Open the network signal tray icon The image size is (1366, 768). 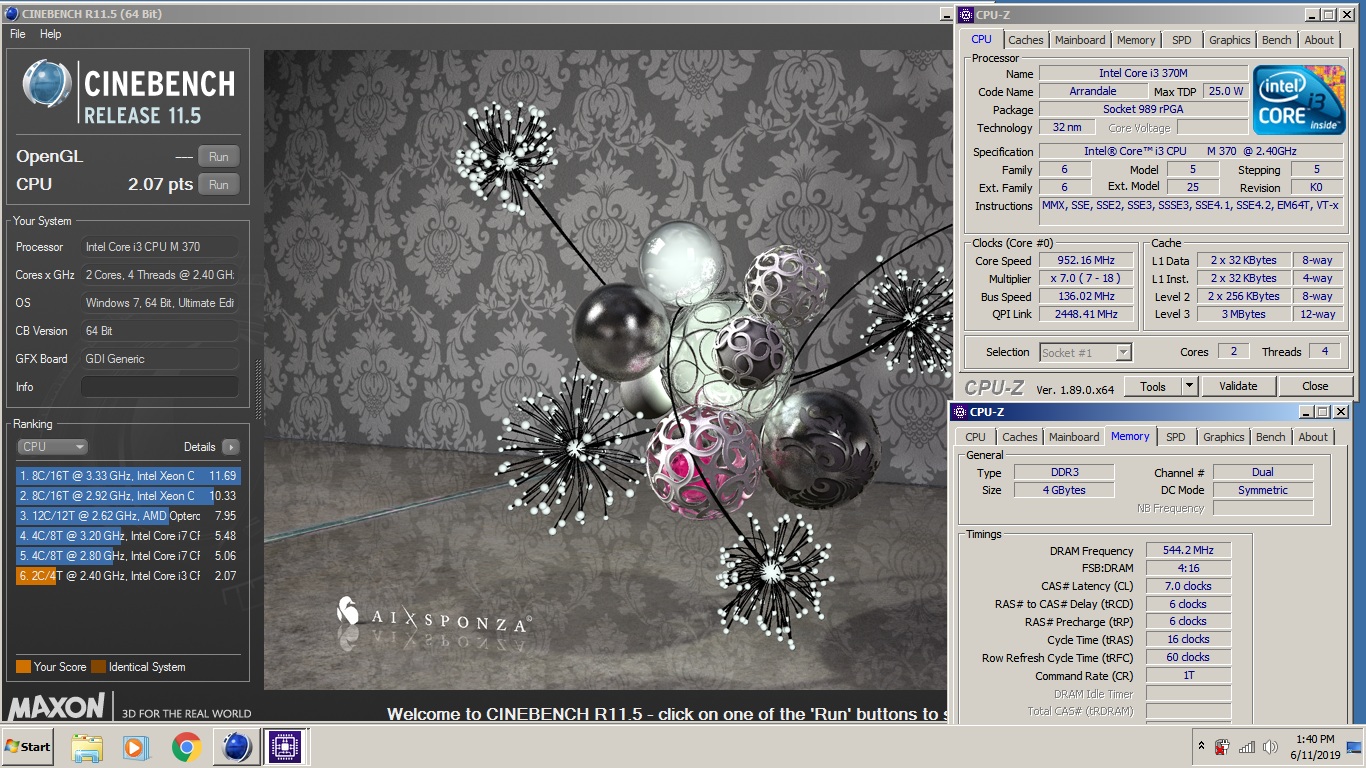click(1246, 747)
